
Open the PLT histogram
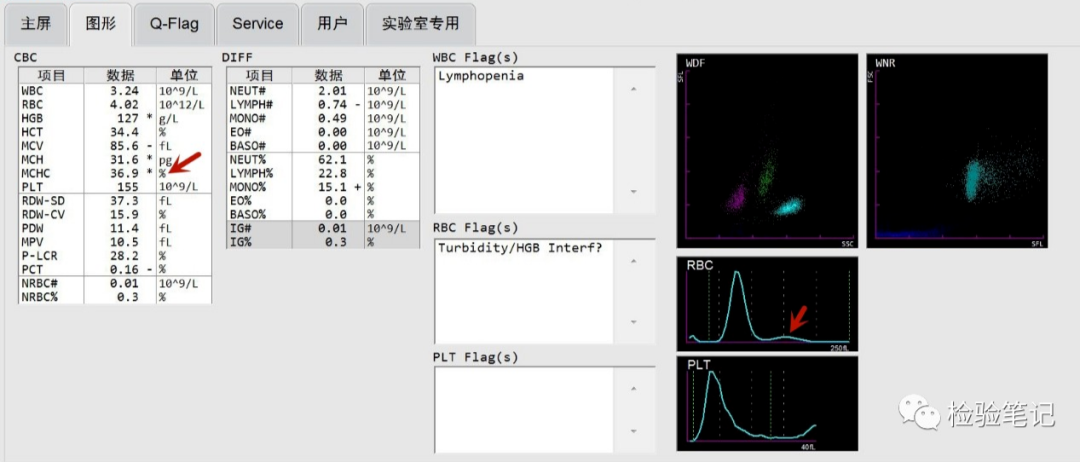click(767, 403)
